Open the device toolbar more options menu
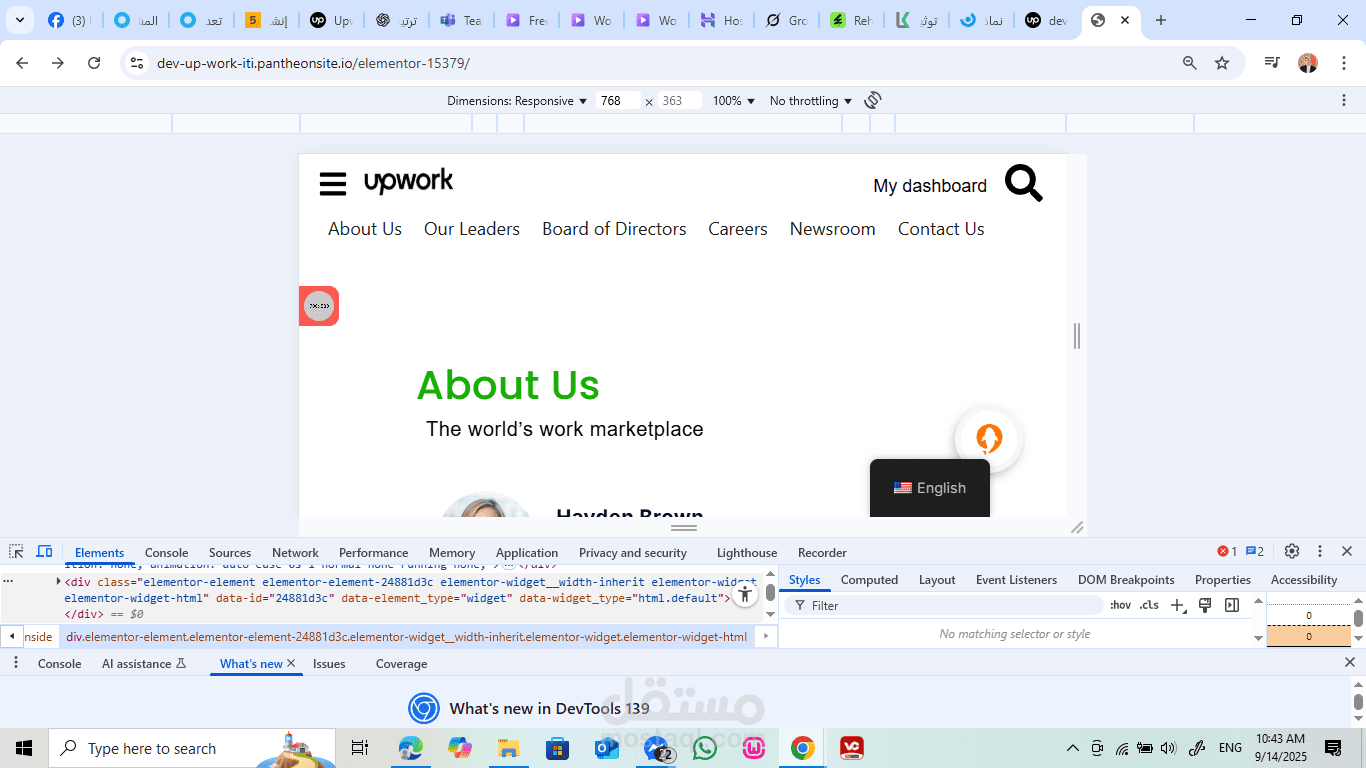This screenshot has height=768, width=1366. (1344, 100)
